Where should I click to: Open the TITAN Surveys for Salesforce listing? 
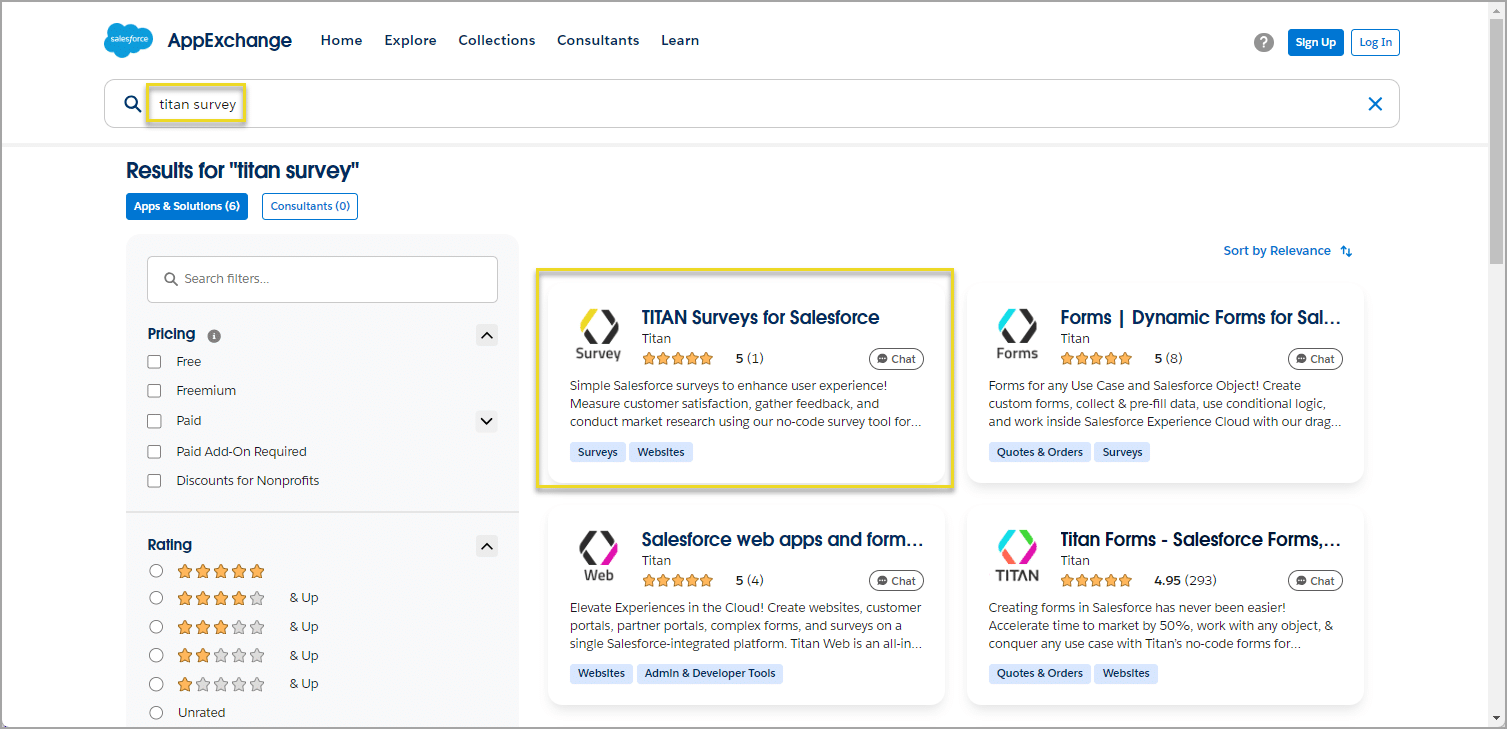760,317
